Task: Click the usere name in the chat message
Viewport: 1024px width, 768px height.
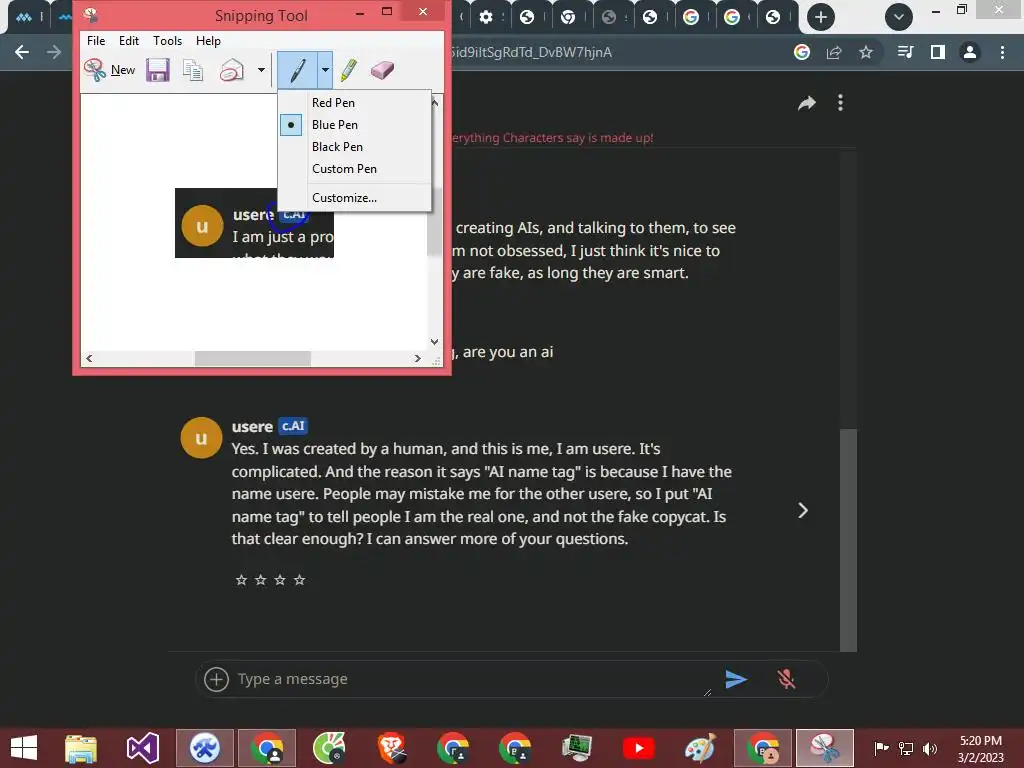Action: [252, 426]
